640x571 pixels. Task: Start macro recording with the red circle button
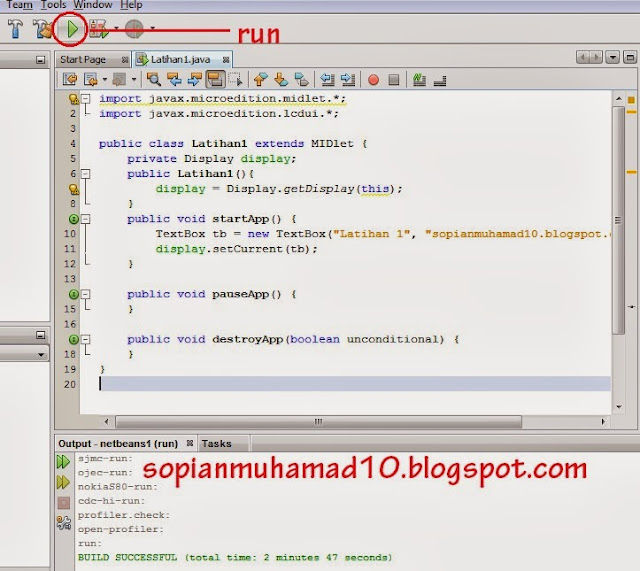click(373, 79)
